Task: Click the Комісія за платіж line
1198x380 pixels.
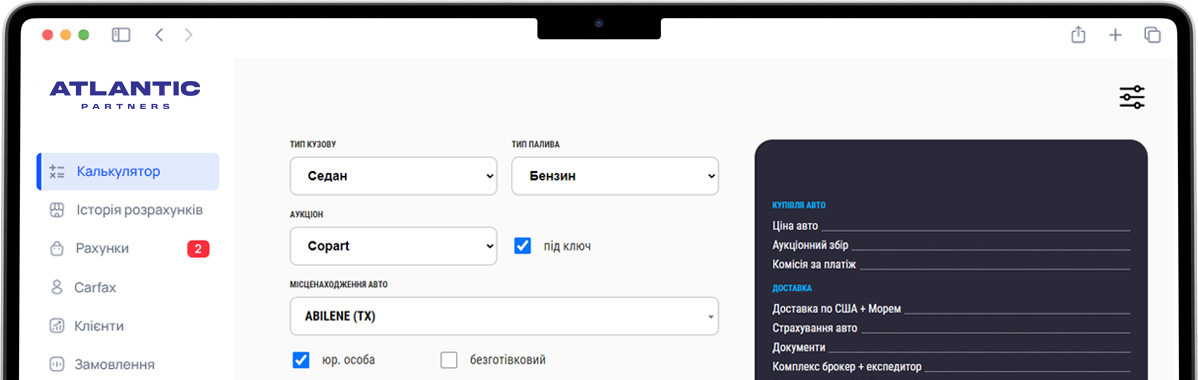Action: pos(951,264)
